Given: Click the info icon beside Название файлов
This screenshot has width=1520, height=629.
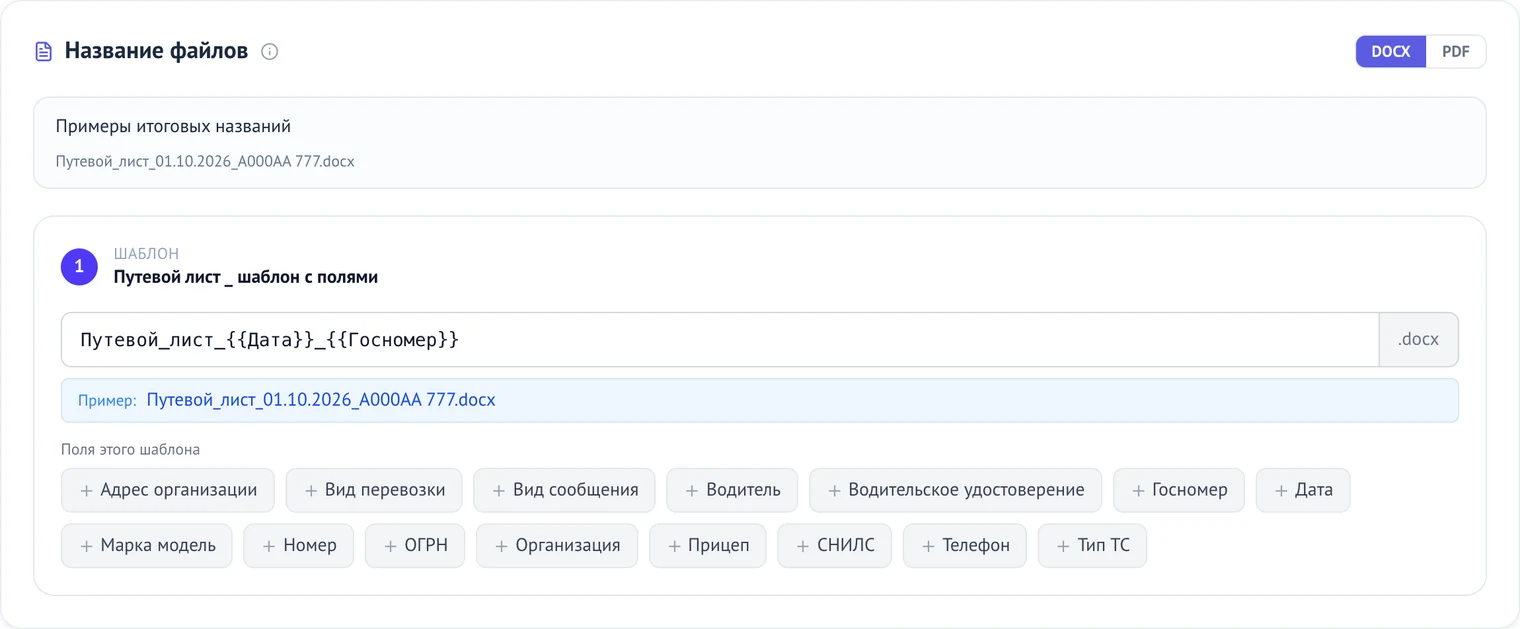Looking at the screenshot, I should click(269, 52).
